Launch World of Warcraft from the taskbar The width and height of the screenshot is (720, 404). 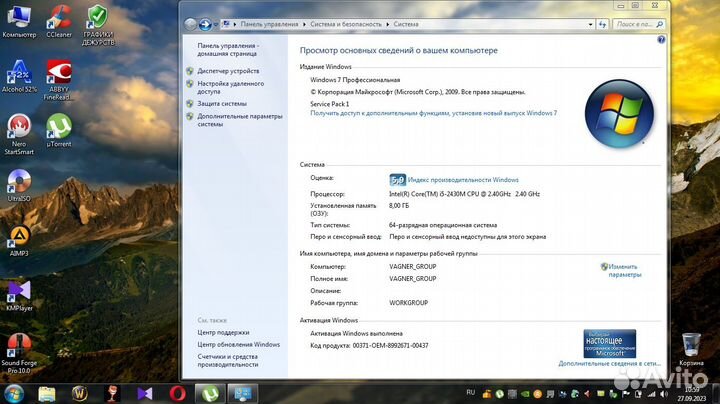click(79, 394)
